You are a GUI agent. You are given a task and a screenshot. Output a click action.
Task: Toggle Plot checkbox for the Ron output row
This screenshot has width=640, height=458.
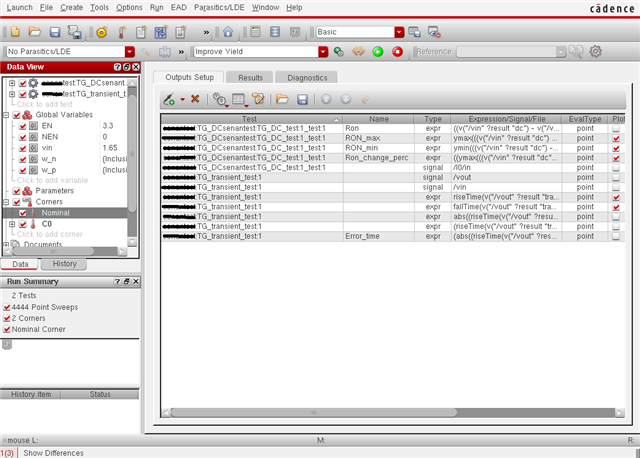point(616,129)
